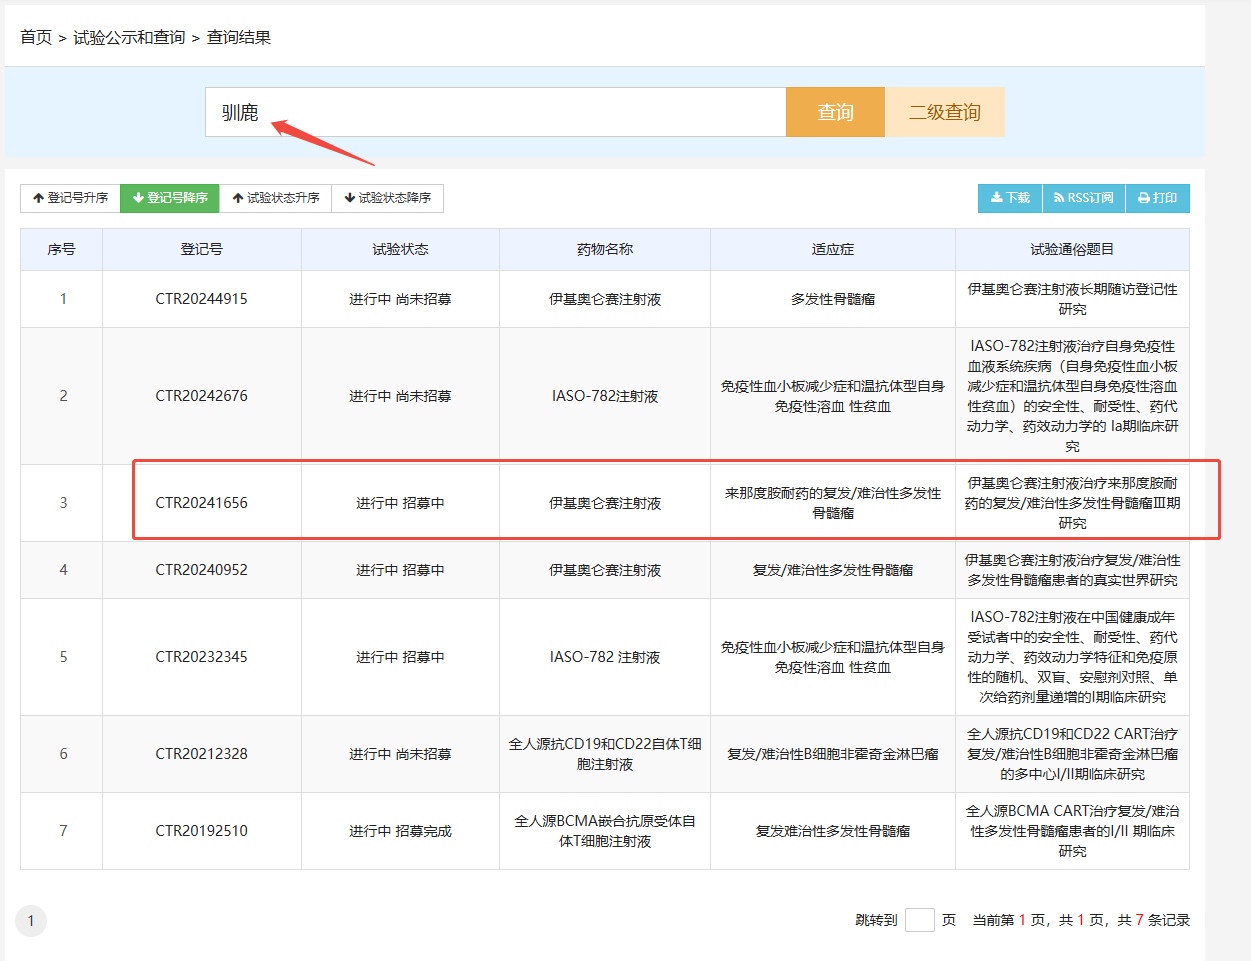Subscribe via RSS订阅 button

pos(1084,198)
